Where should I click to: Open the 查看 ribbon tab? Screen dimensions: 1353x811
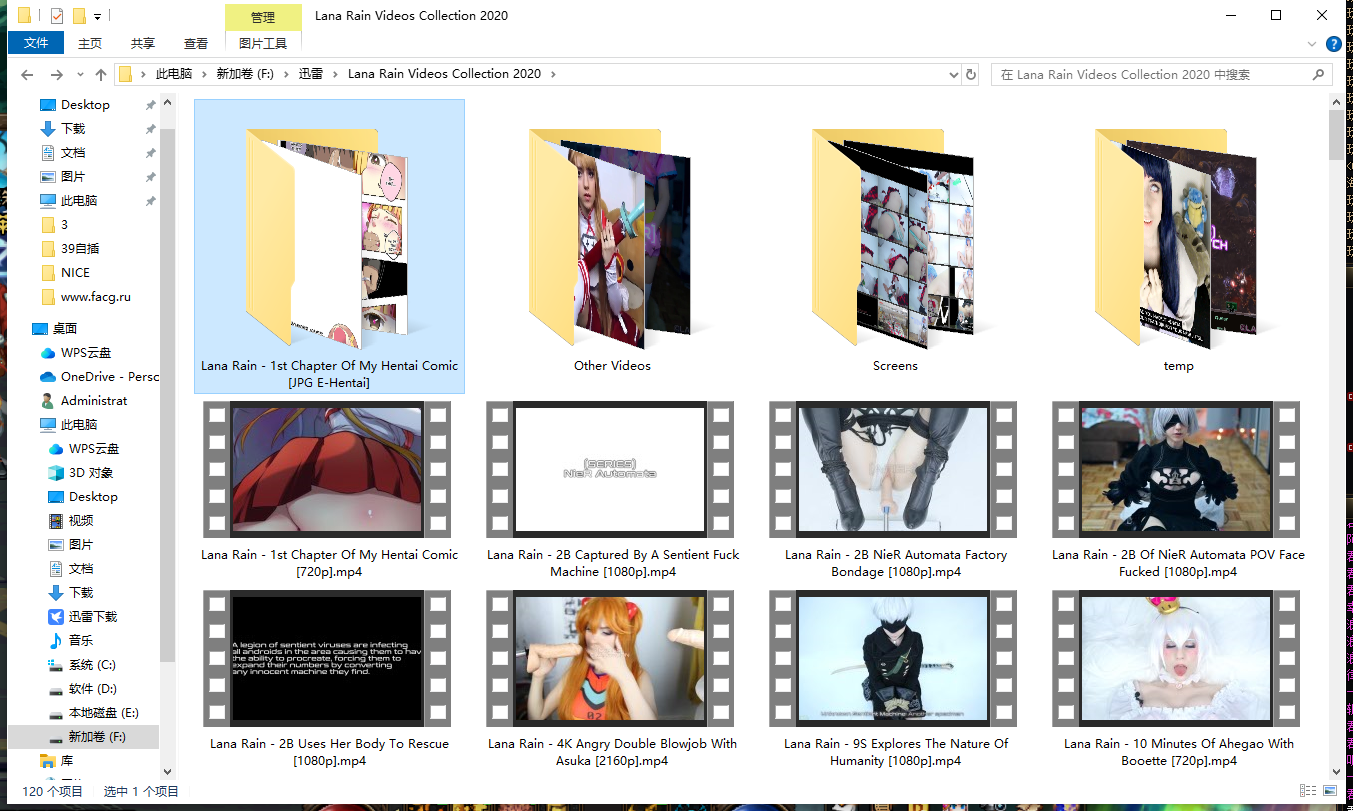coord(196,43)
